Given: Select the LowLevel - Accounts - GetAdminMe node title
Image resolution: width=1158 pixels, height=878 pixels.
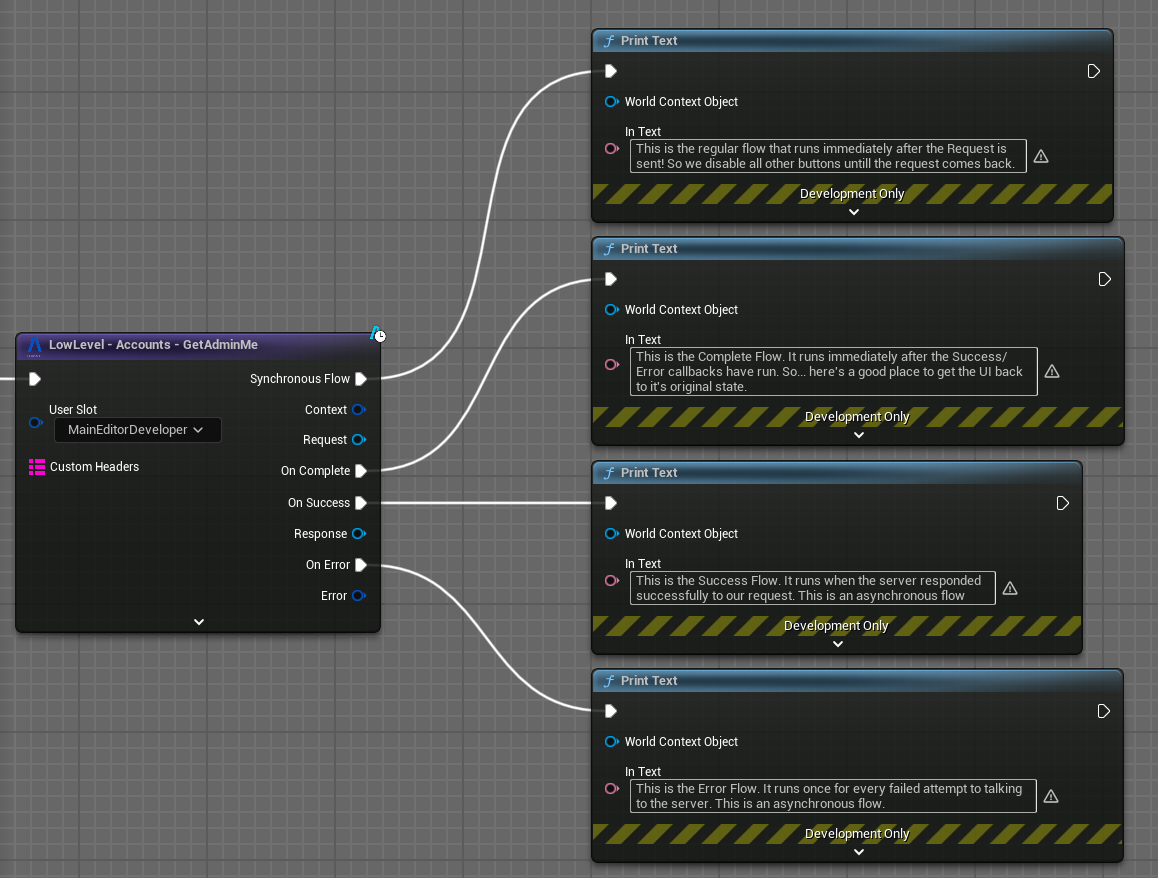Looking at the screenshot, I should point(153,345).
